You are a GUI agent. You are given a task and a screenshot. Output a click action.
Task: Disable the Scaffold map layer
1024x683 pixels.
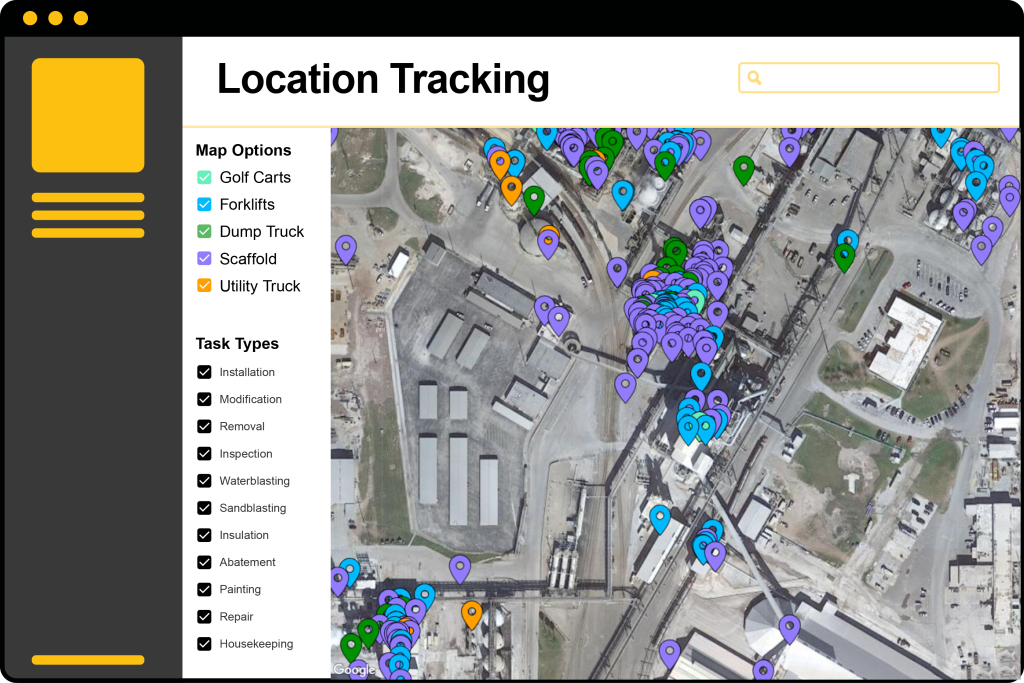point(203,258)
